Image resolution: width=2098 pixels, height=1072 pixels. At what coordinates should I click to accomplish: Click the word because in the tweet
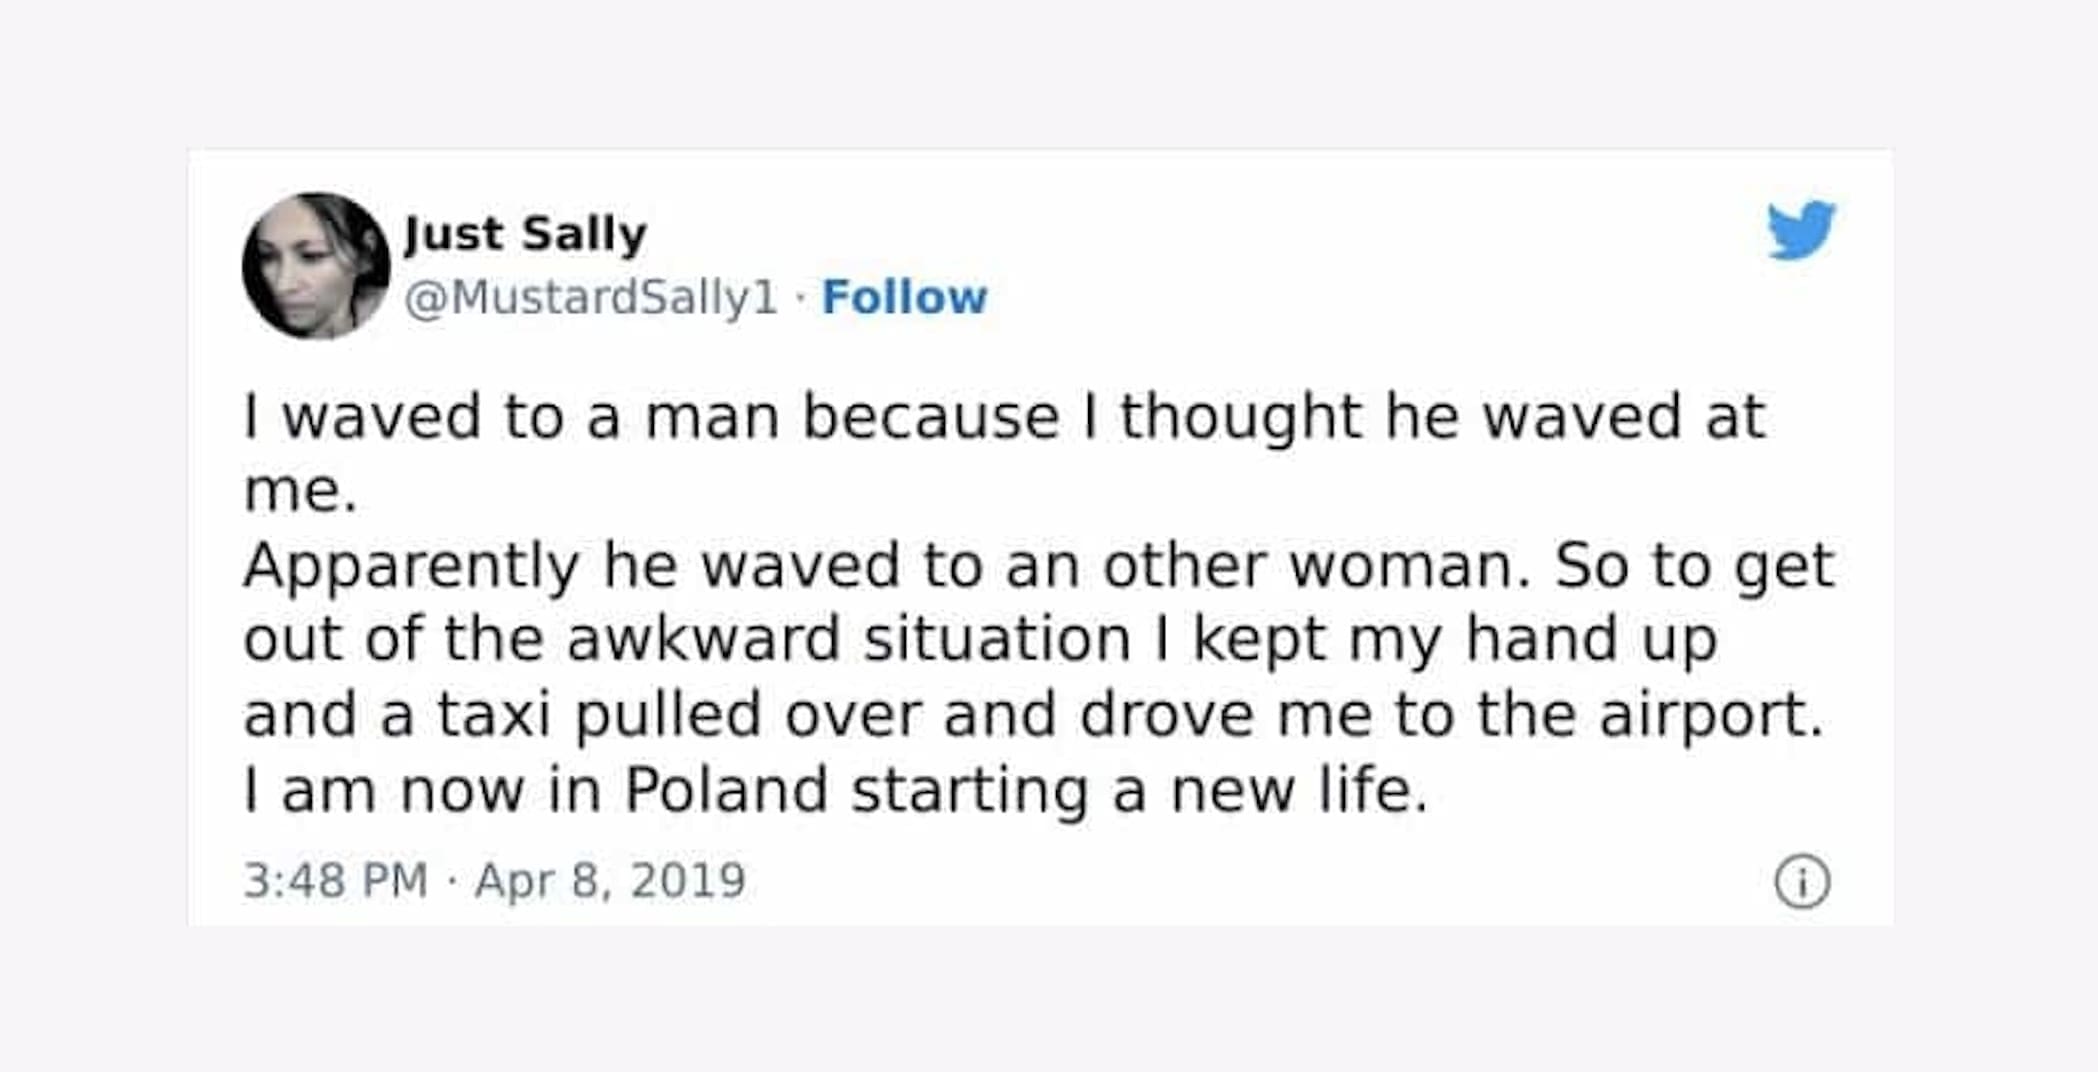[931, 417]
